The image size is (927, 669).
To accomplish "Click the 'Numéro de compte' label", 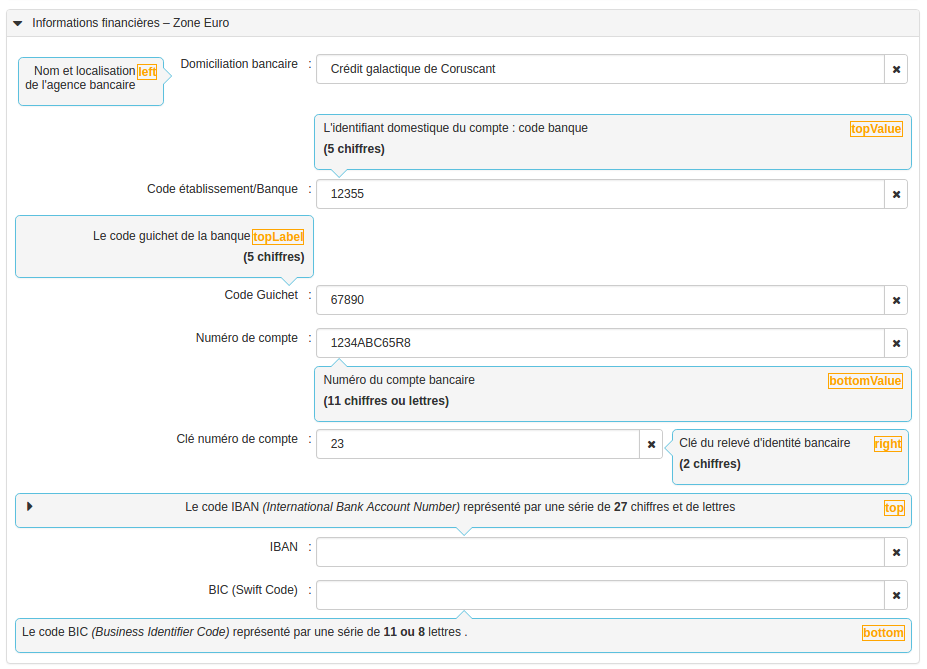I will pyautogui.click(x=247, y=338).
